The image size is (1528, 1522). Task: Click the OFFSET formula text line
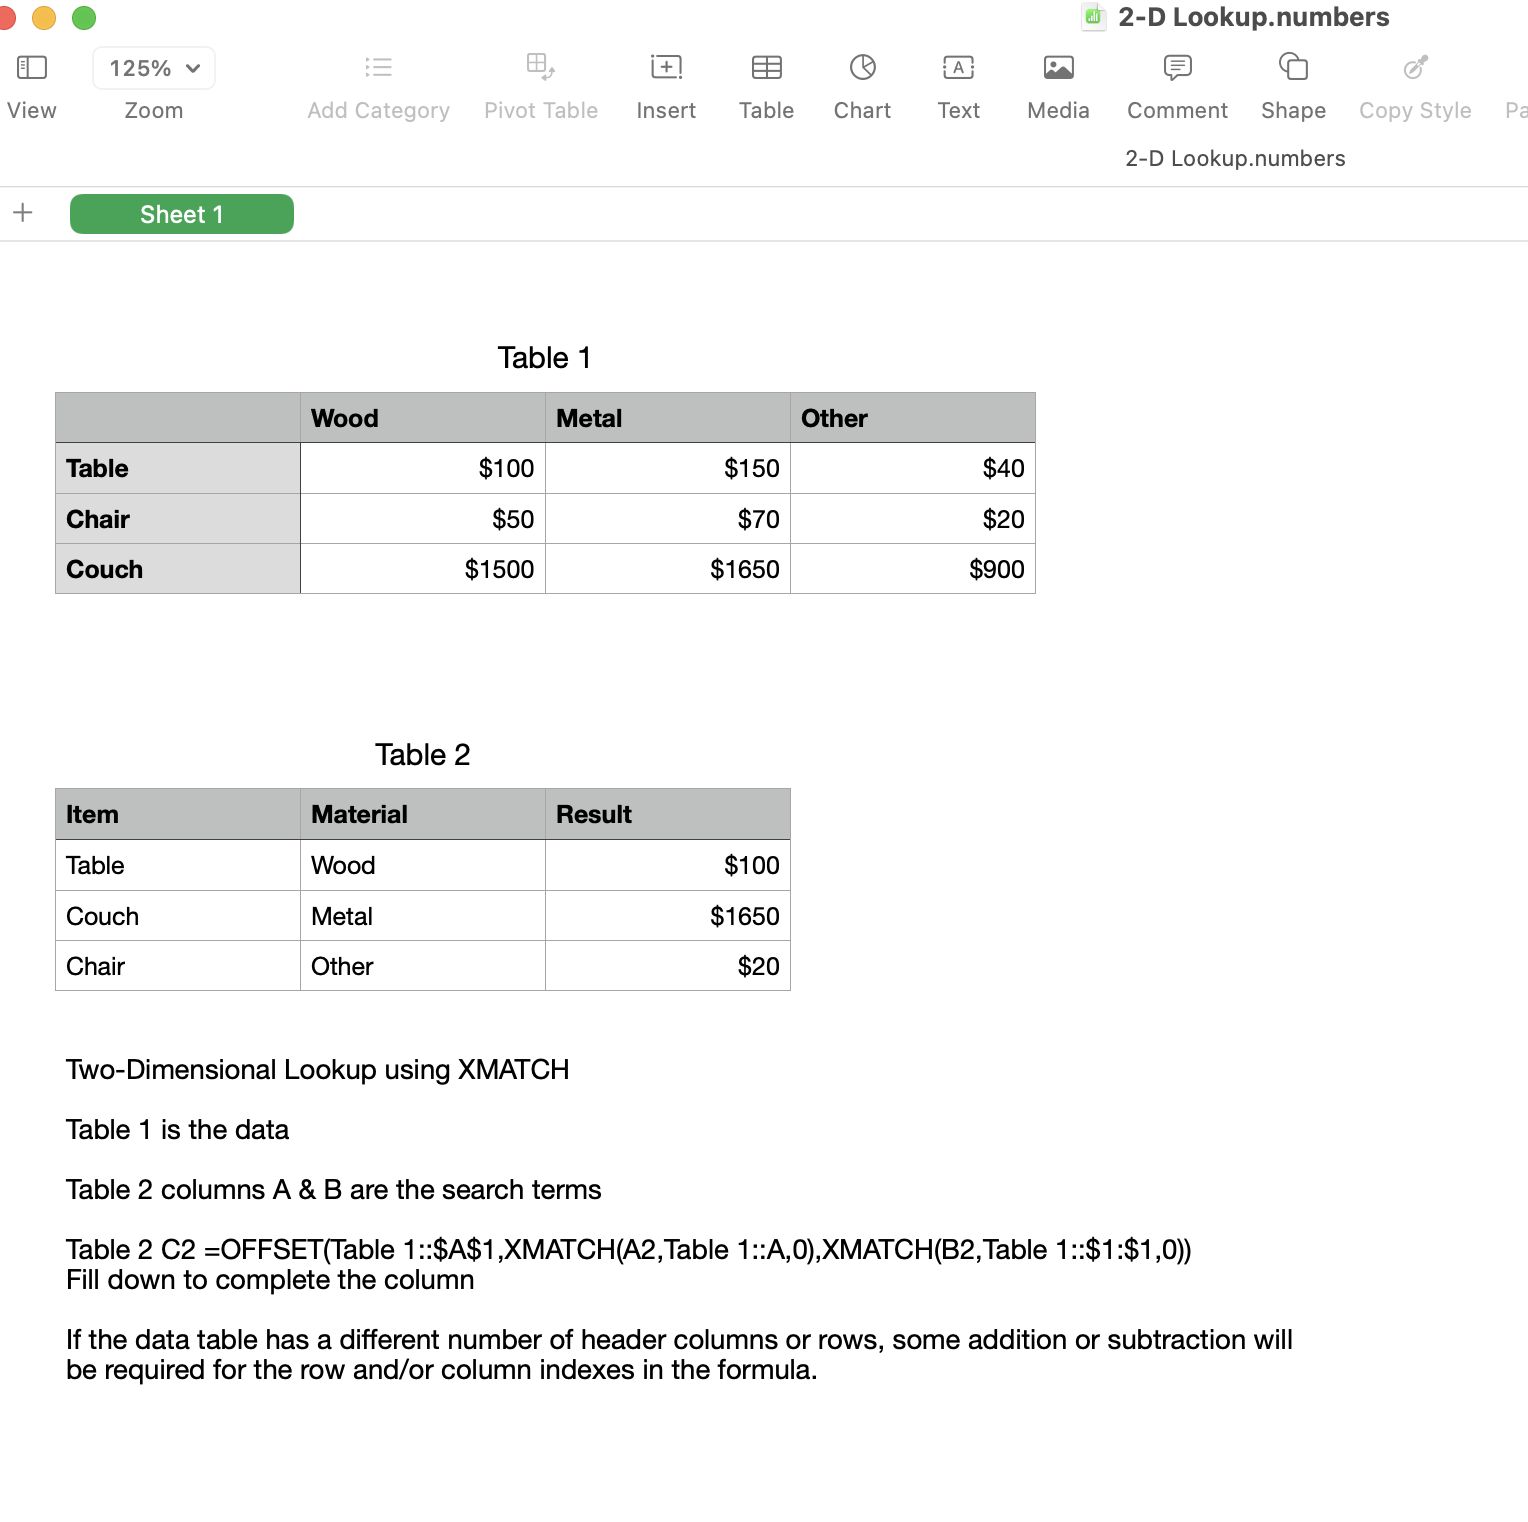(629, 1249)
